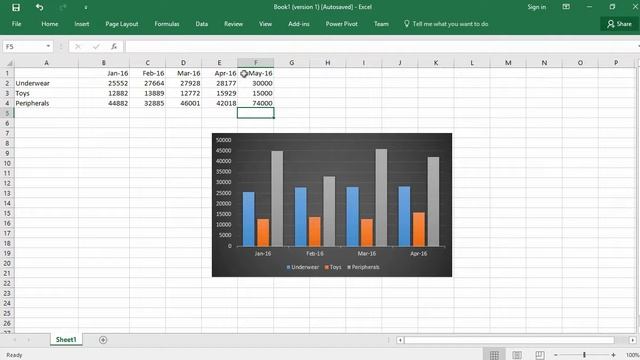Open the View tab
This screenshot has height=360, width=640.
click(265, 24)
